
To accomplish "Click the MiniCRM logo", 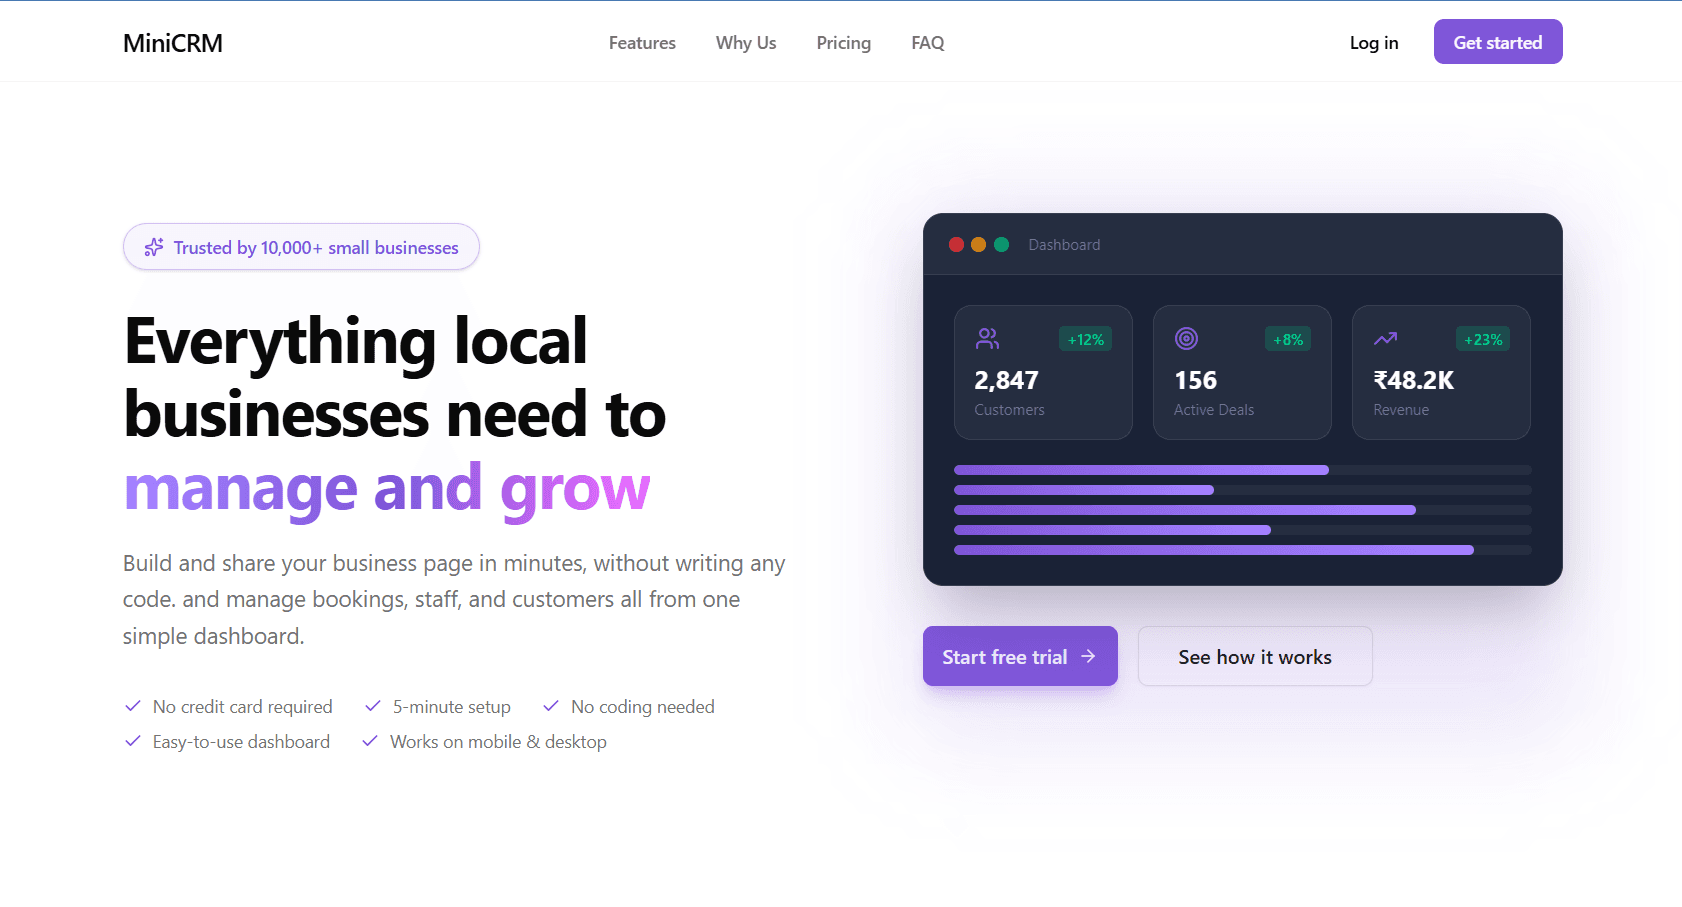I will point(172,43).
